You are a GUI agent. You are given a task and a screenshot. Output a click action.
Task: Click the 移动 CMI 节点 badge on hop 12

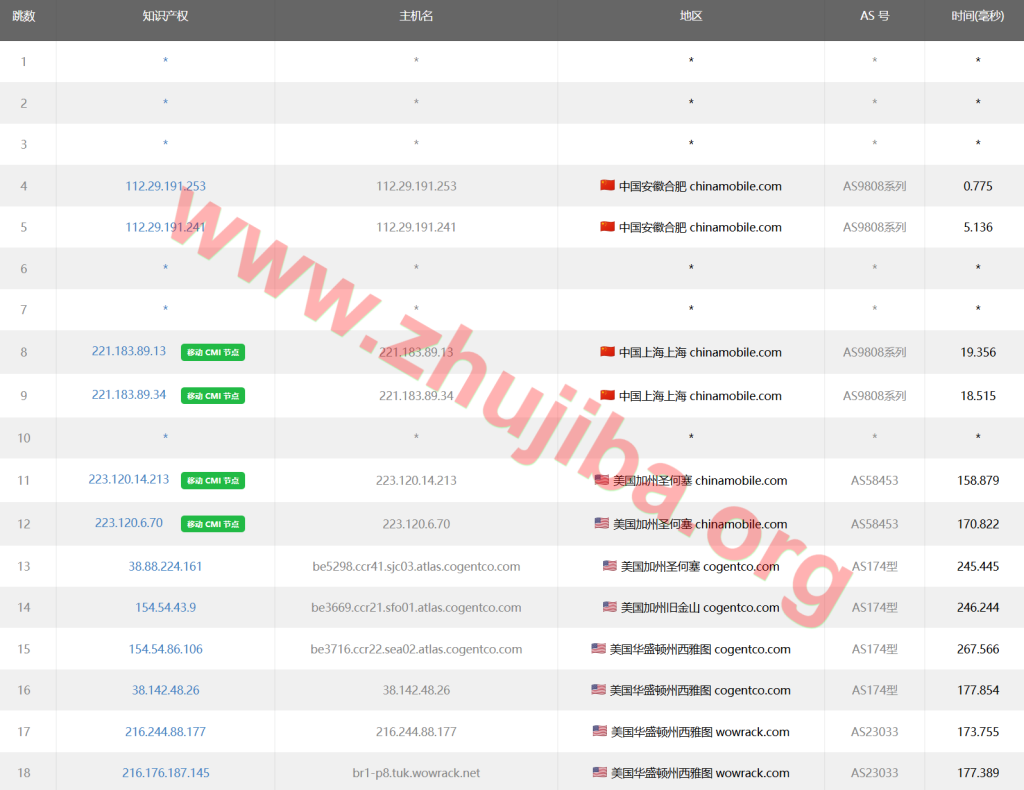click(x=212, y=523)
